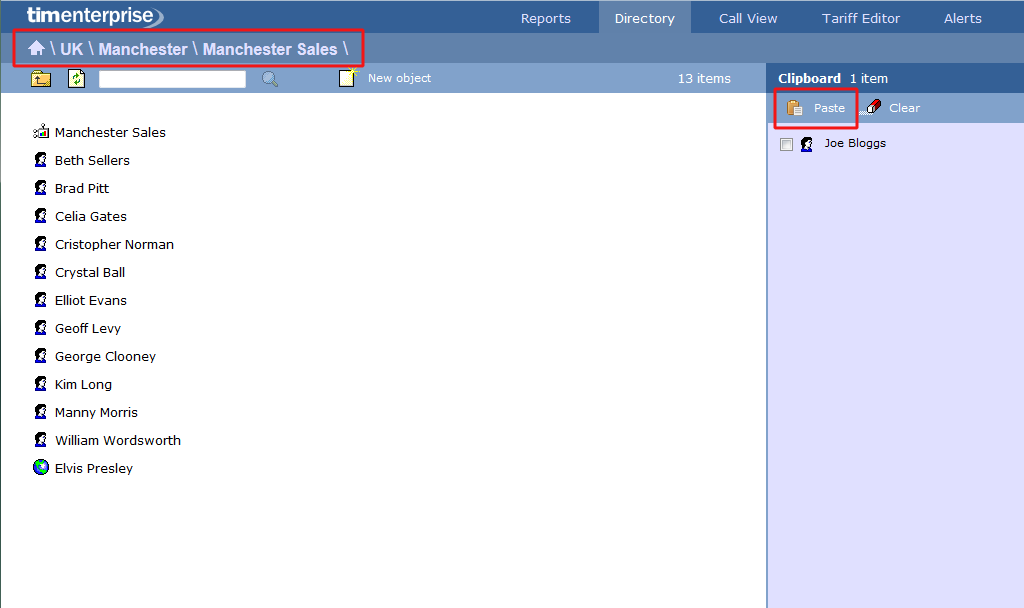Click George Clooney user icon
The height and width of the screenshot is (608, 1024).
click(x=40, y=356)
